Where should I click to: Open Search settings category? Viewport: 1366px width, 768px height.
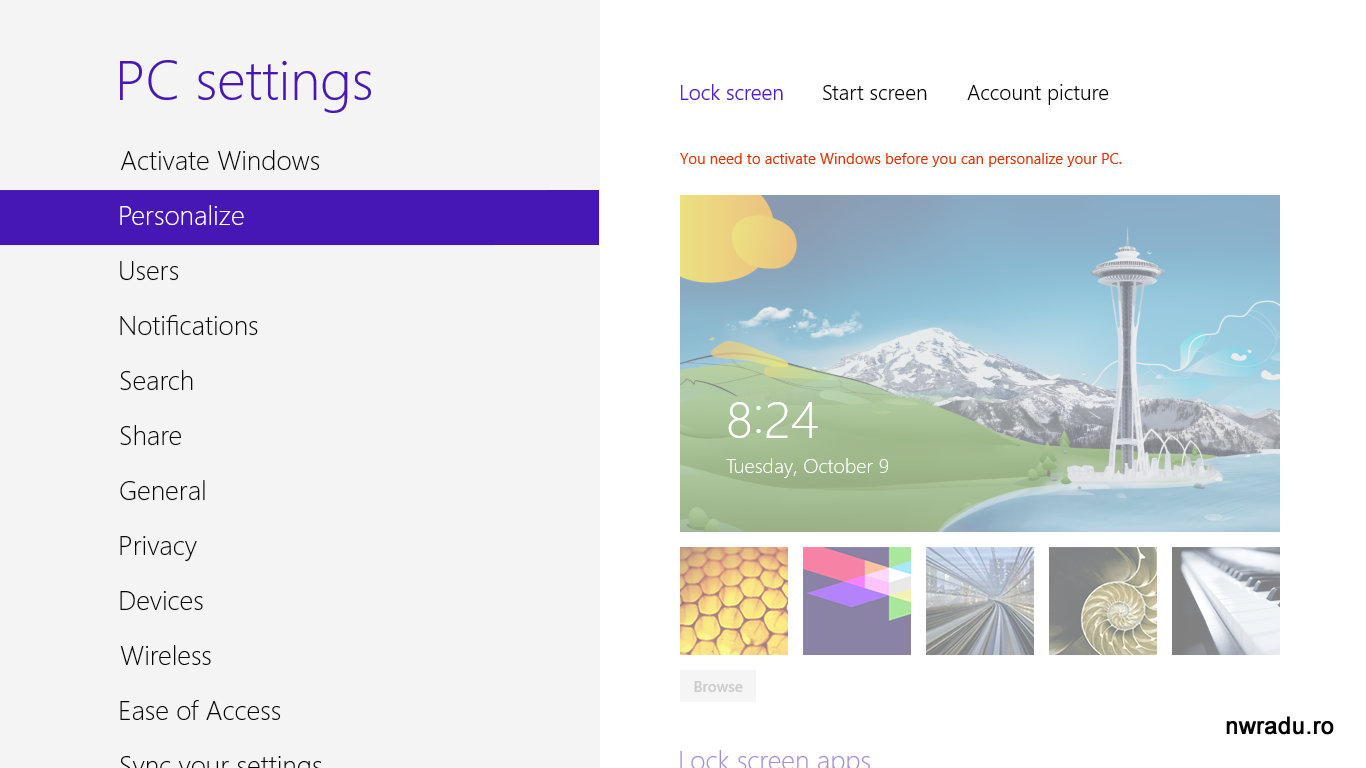click(156, 381)
